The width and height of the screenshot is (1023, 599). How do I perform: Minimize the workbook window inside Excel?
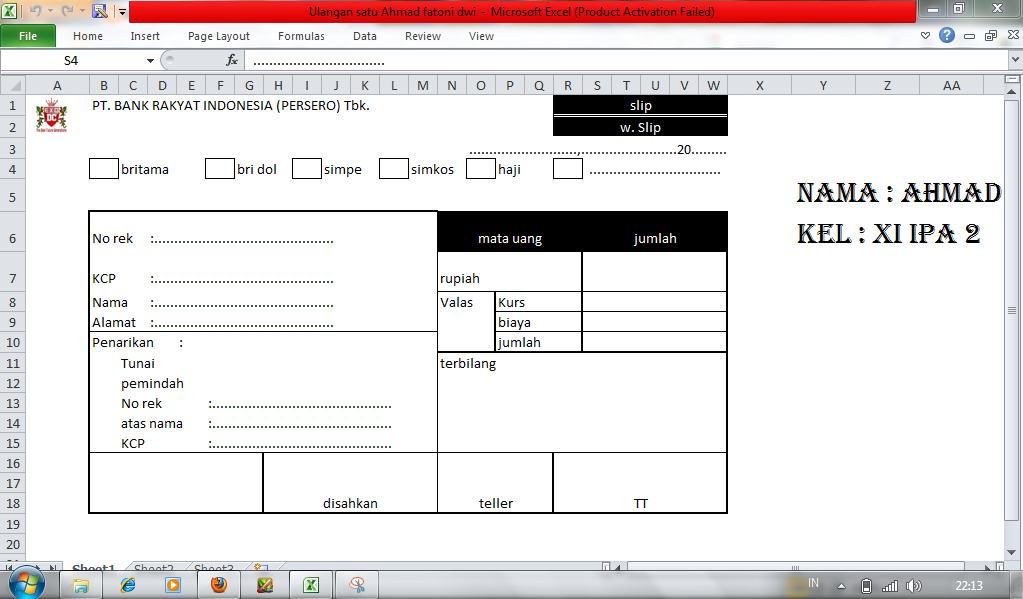pyautogui.click(x=970, y=37)
